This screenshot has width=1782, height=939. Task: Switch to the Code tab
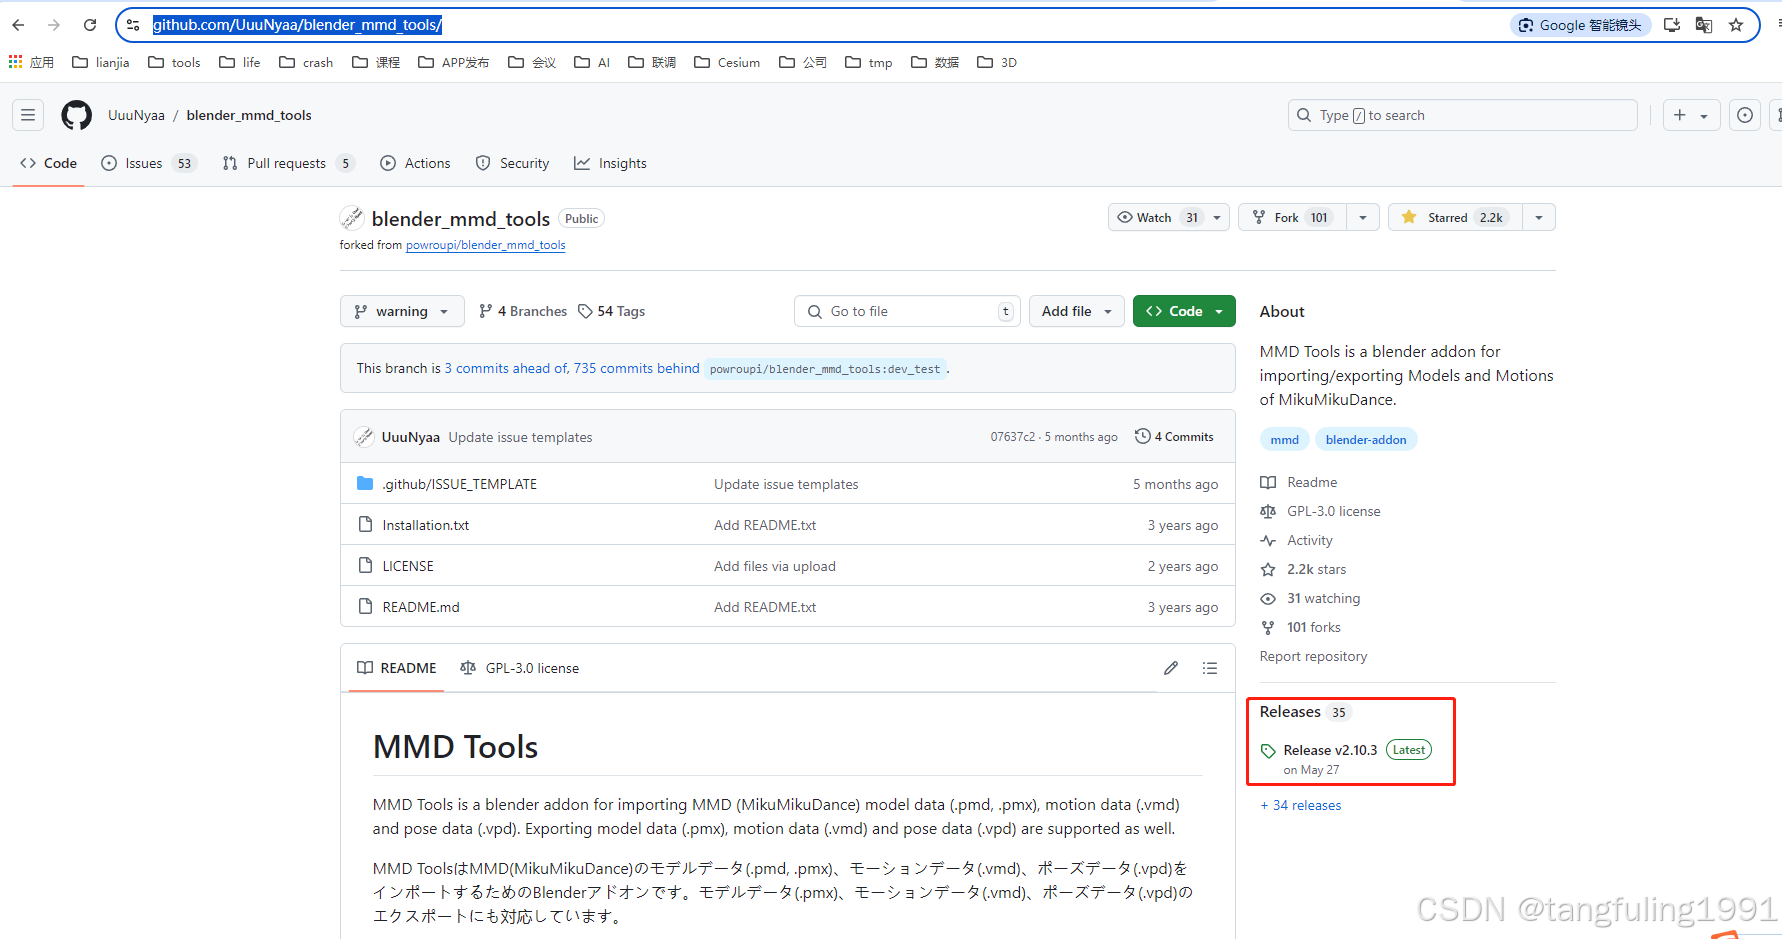[48, 163]
